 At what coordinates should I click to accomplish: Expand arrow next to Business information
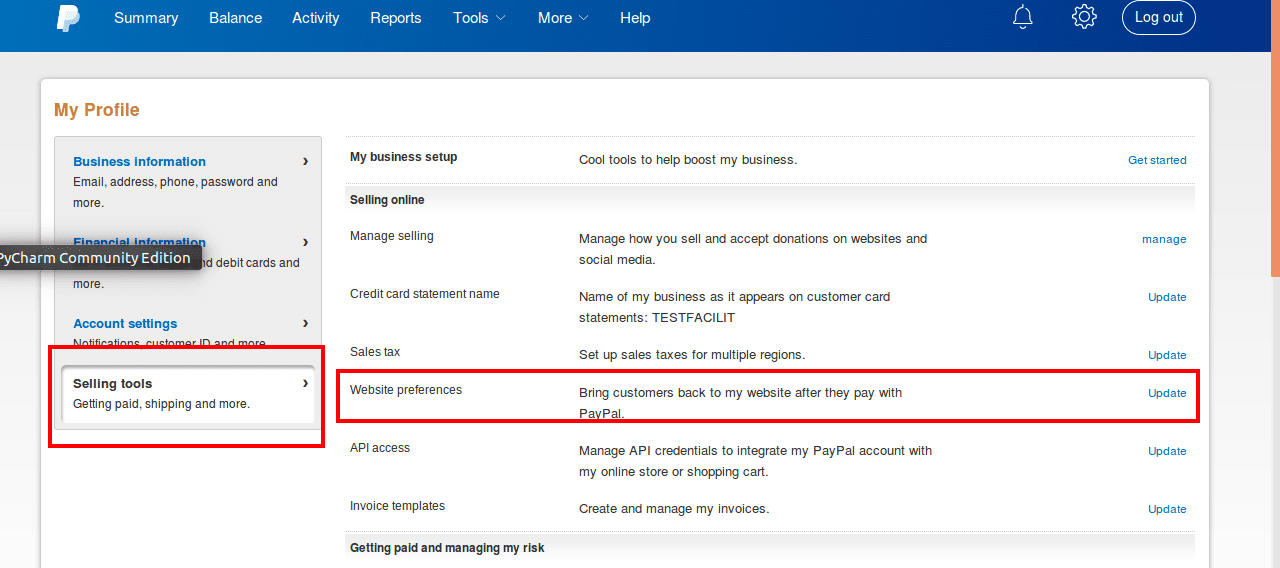point(305,161)
